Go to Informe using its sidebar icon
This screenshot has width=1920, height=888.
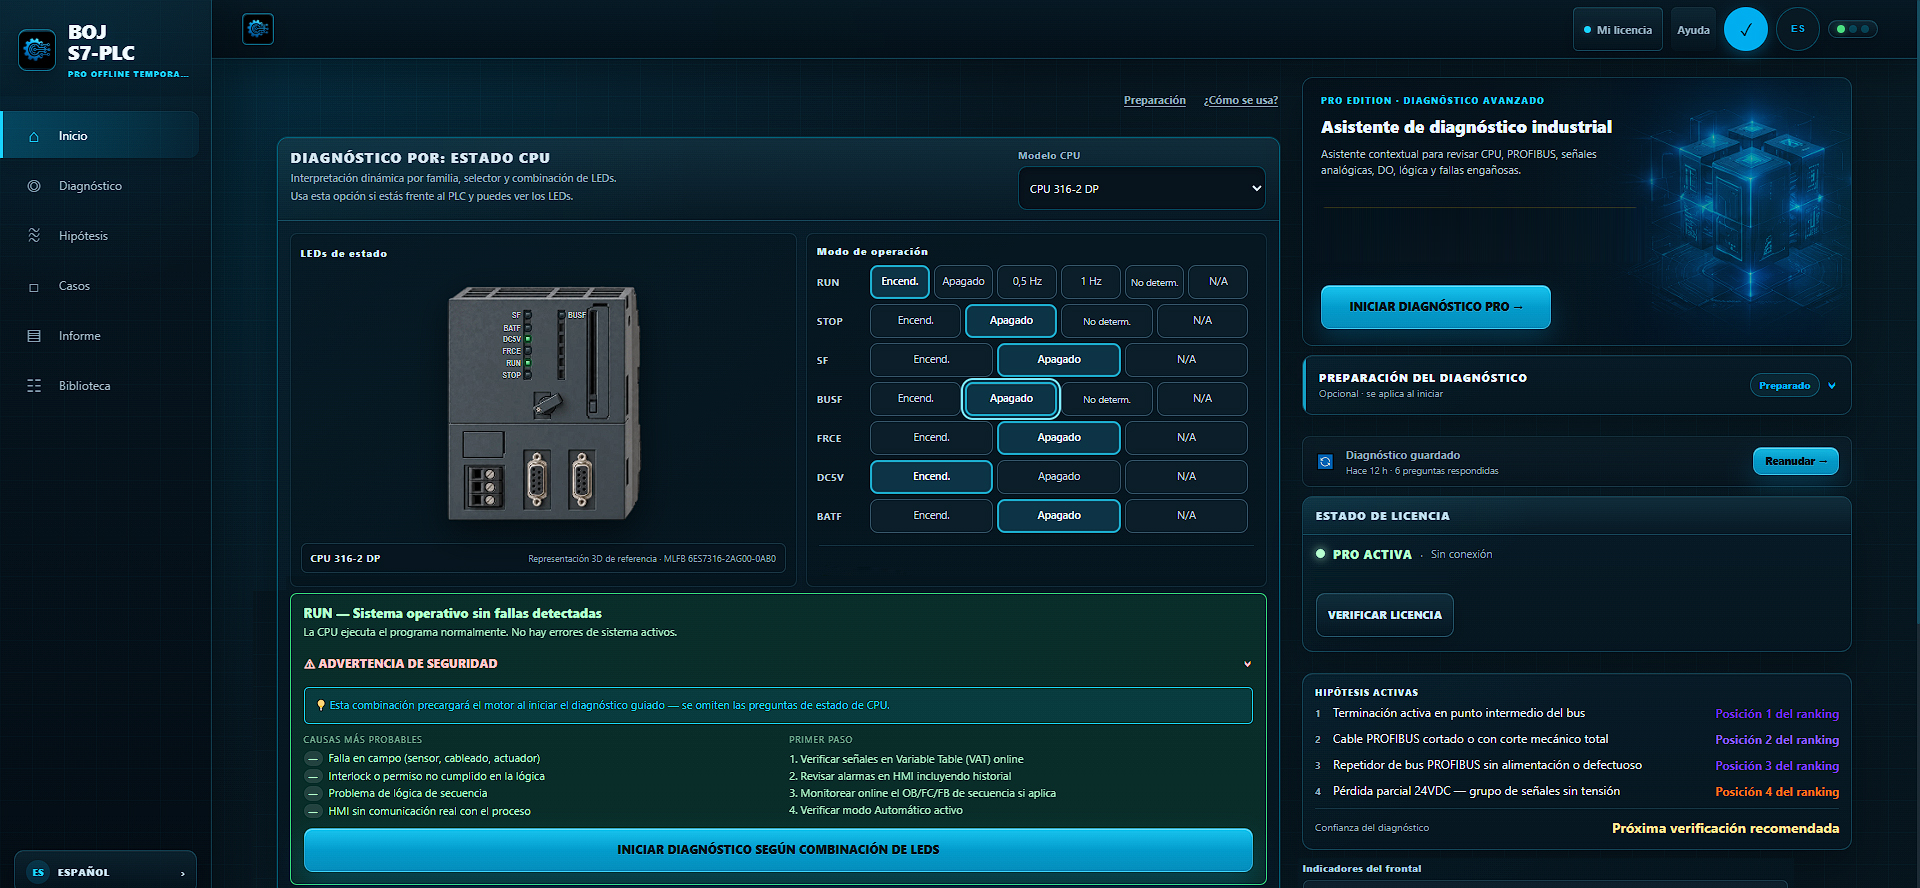pyautogui.click(x=34, y=336)
